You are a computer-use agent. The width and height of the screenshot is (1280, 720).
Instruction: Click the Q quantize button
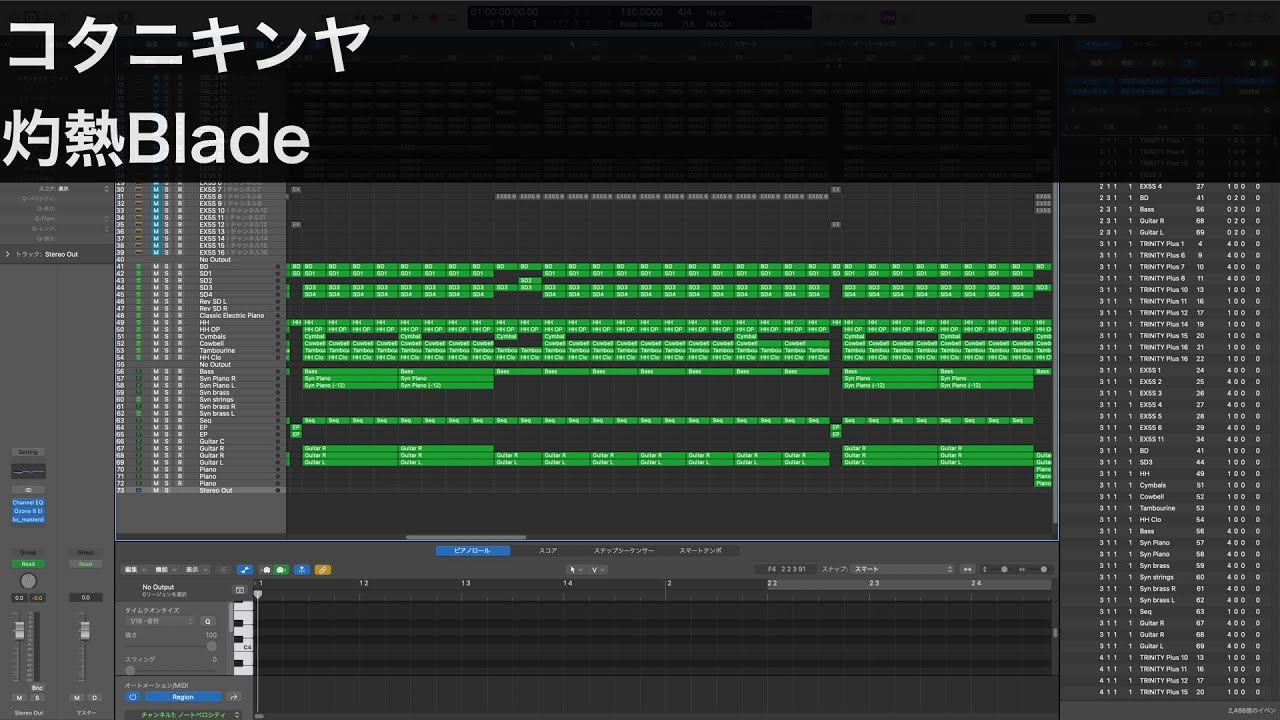208,621
